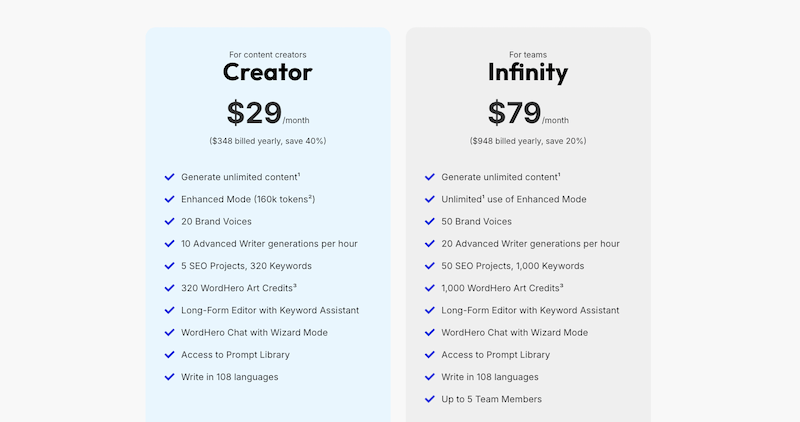Click the checkmark beside Up to 5 Team Members

(430, 399)
